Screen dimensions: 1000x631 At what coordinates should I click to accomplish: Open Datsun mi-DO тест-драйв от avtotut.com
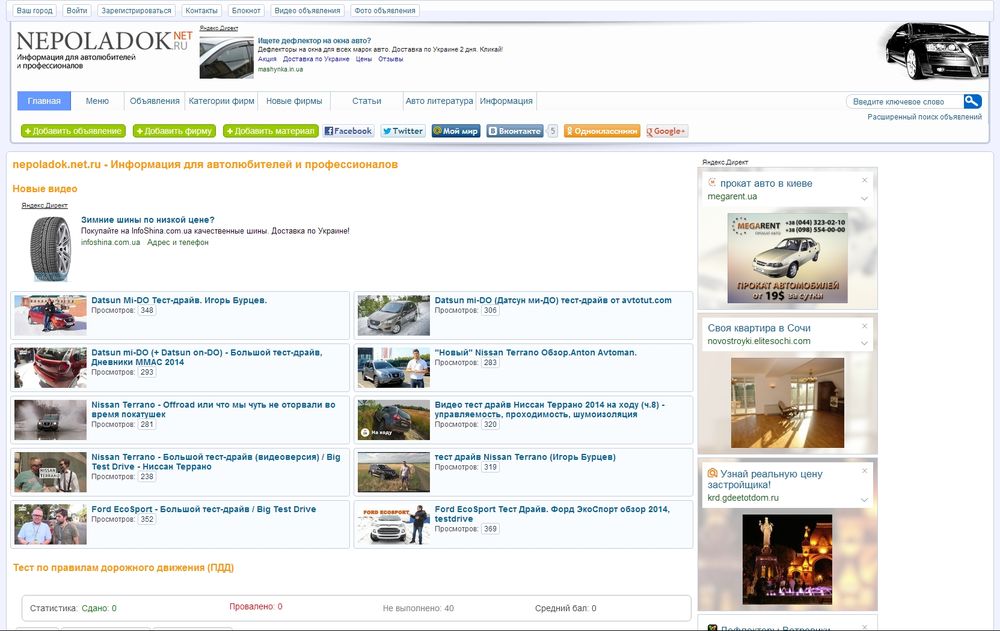click(553, 300)
